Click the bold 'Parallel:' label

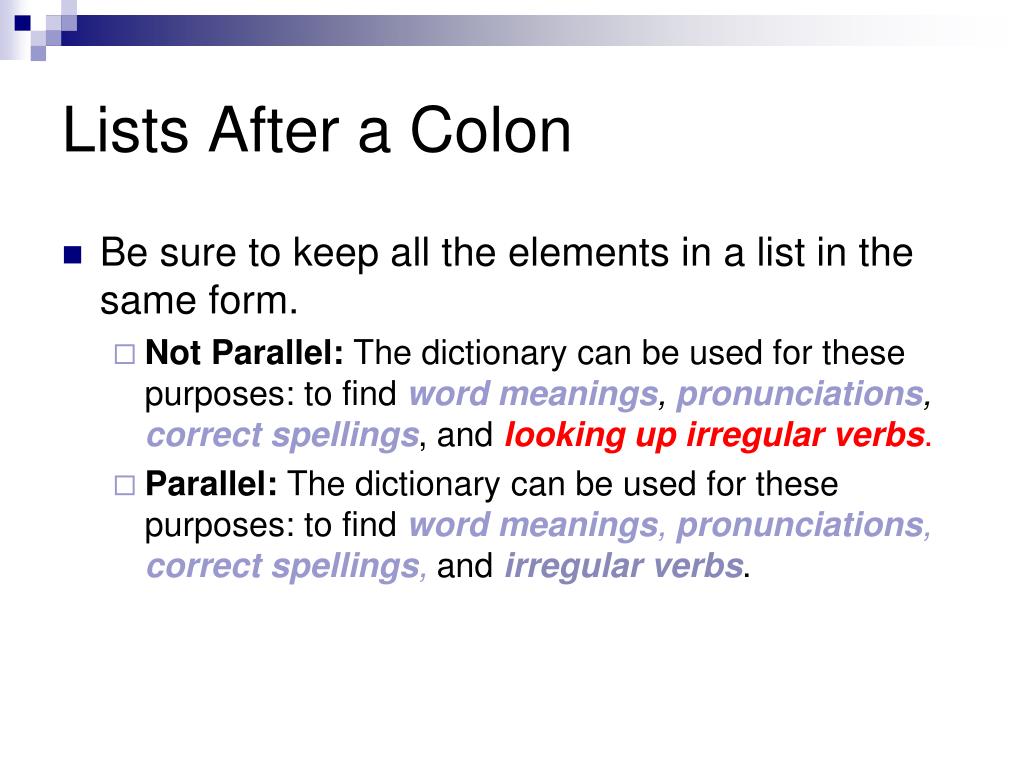(x=211, y=484)
